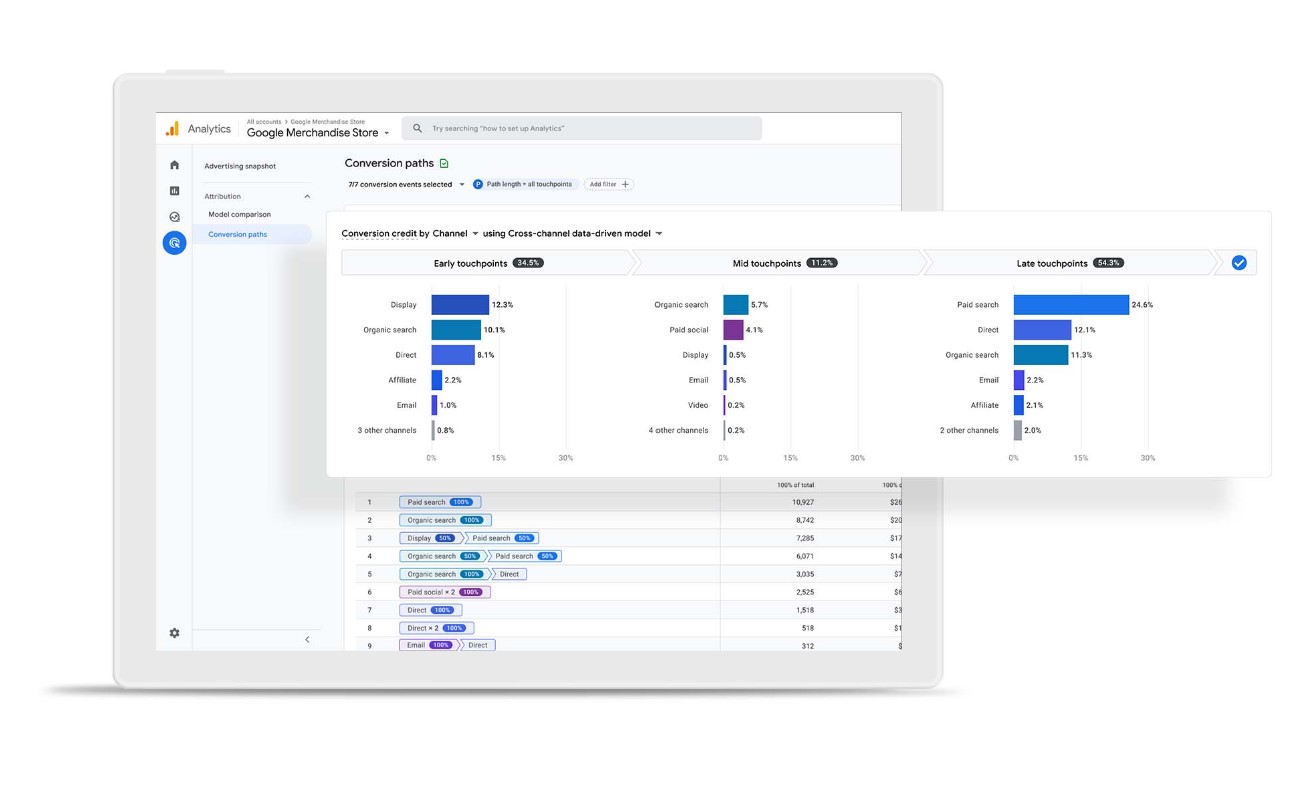Open the Google Merchandise Store account dropdown
1310x810 pixels.
click(x=319, y=132)
